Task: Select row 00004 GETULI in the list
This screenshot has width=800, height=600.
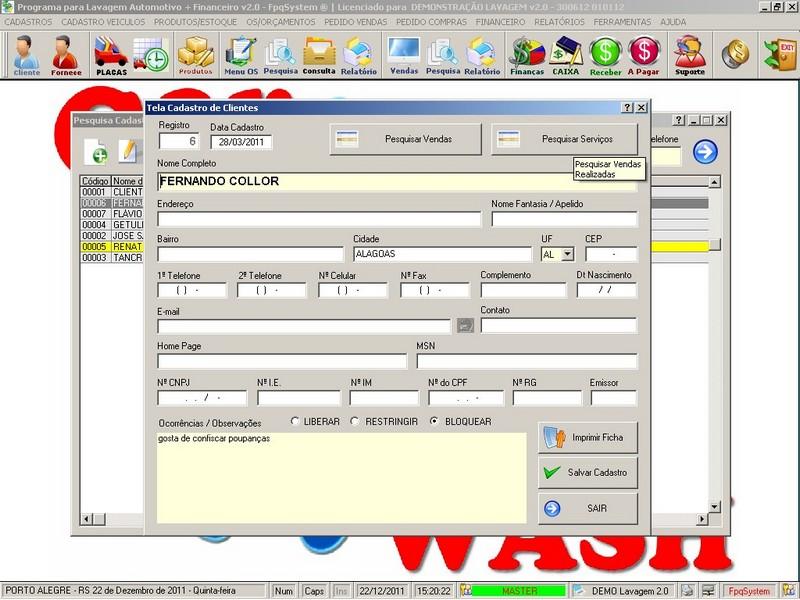Action: (x=112, y=224)
